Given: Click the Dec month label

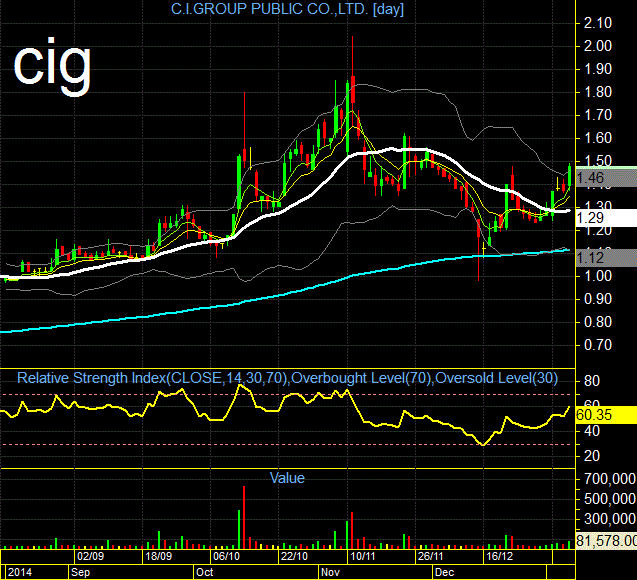Looking at the screenshot, I should tap(444, 572).
